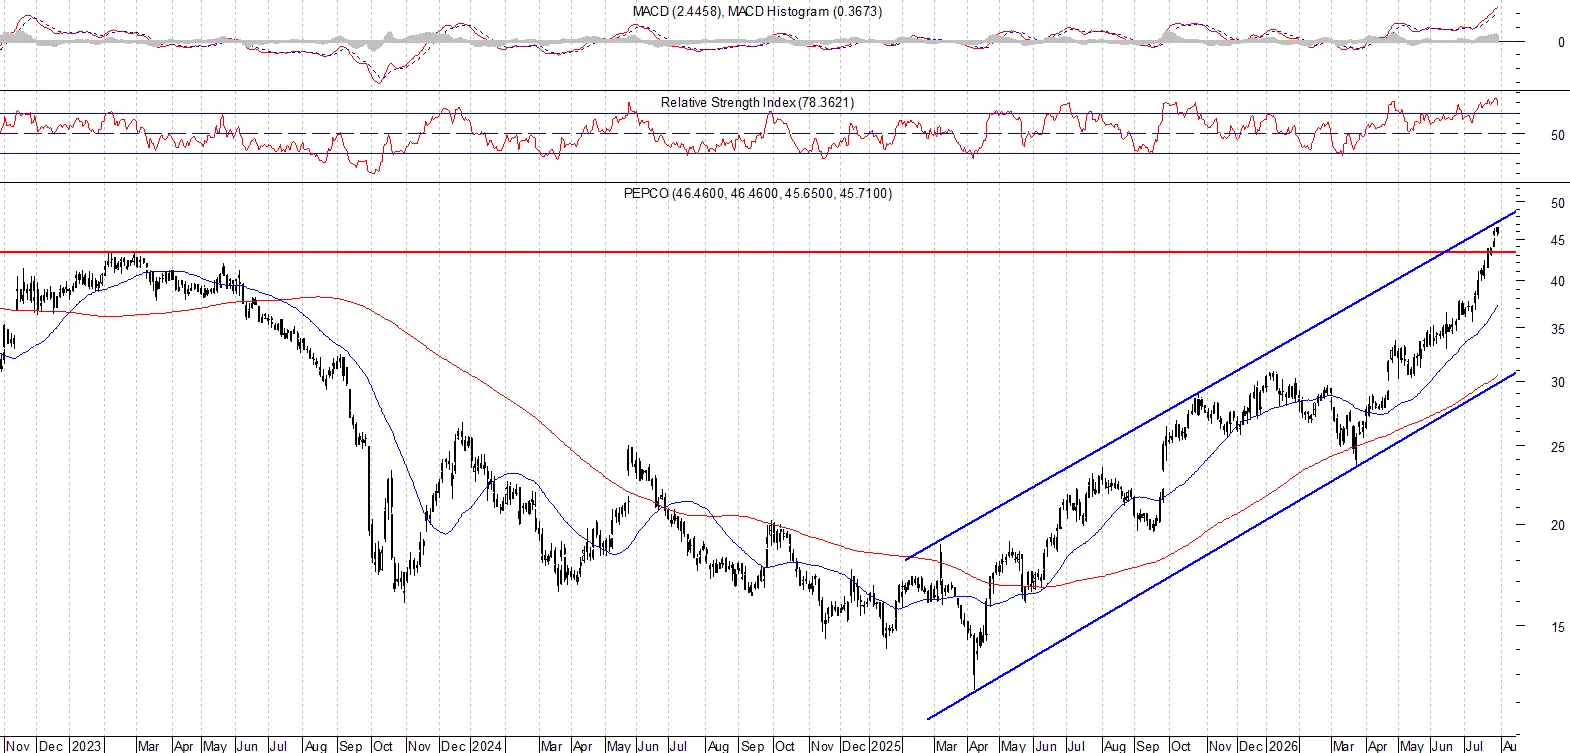Click the price axis 30 label

pos(1558,382)
